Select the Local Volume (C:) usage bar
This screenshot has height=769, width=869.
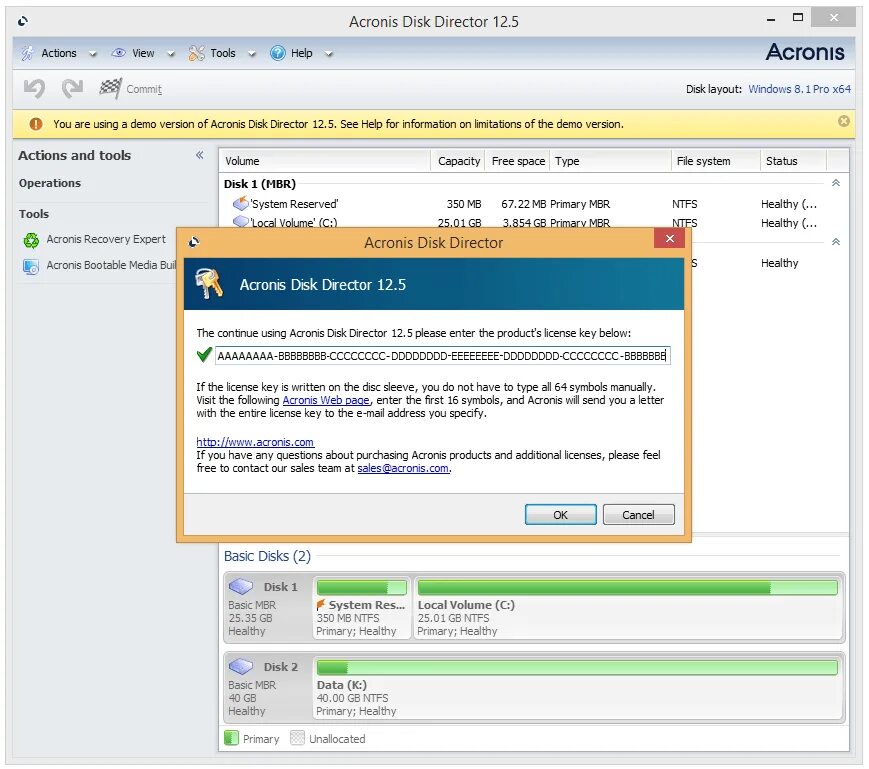tap(627, 587)
